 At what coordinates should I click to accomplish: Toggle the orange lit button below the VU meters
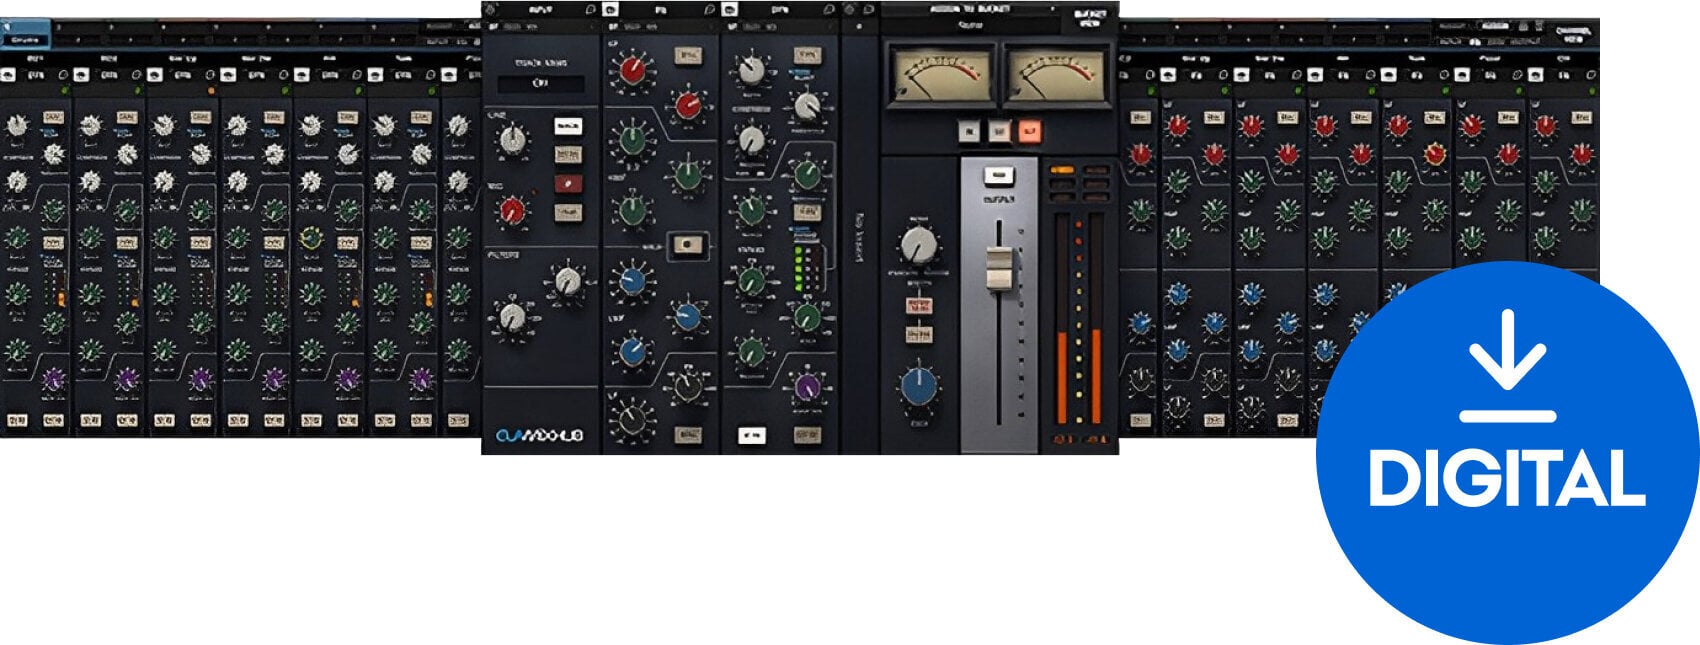[1029, 131]
